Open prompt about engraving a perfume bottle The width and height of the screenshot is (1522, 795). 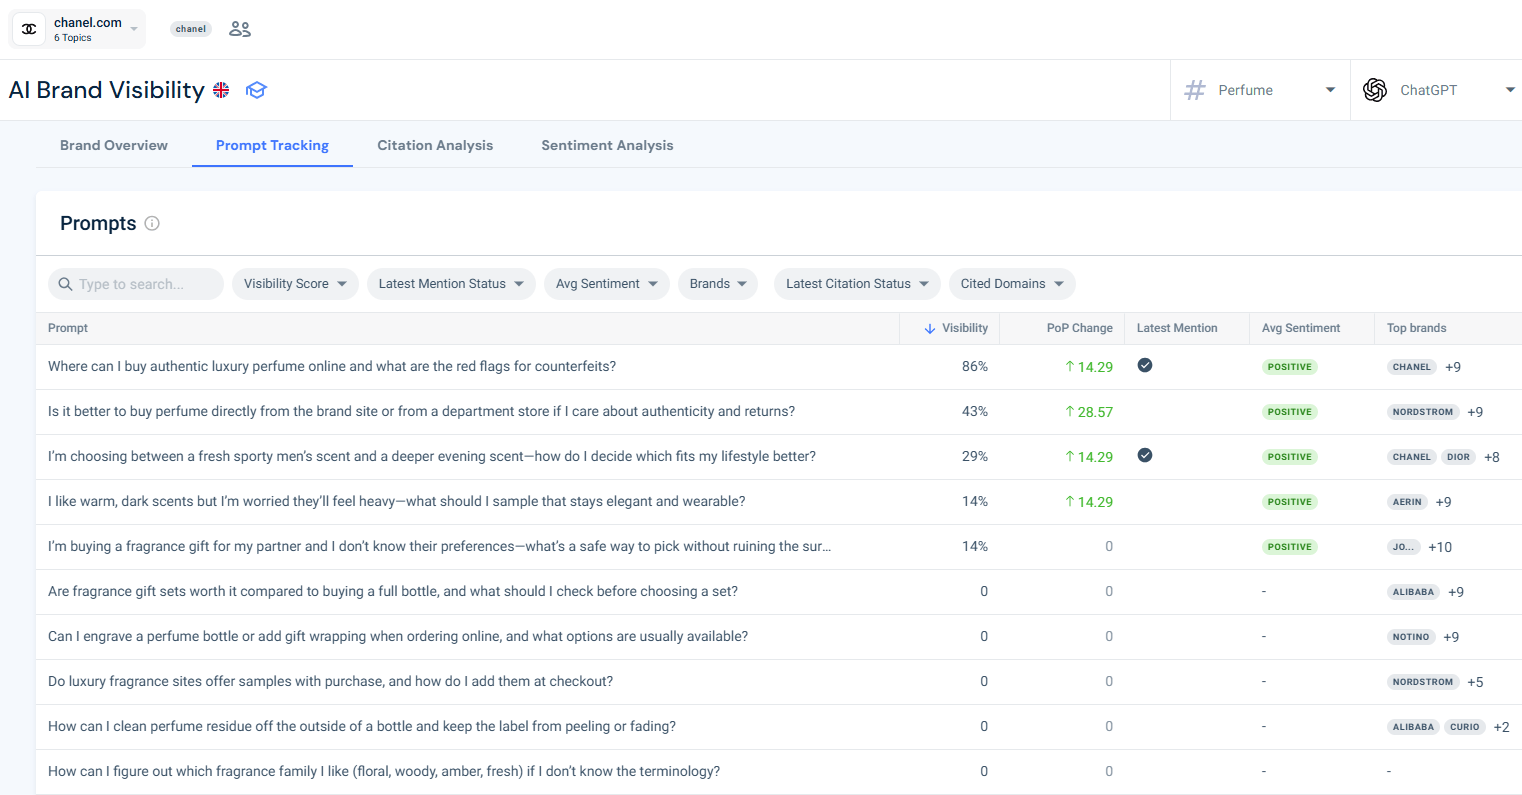click(398, 637)
